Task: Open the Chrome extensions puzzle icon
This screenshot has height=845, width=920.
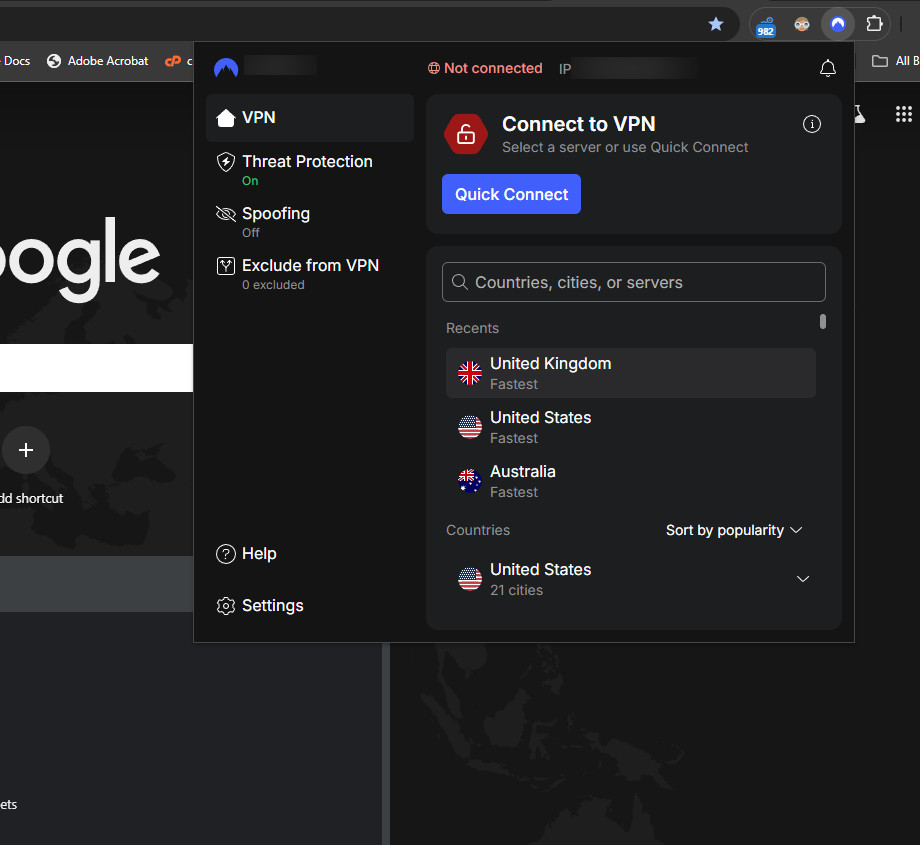Action: click(874, 24)
